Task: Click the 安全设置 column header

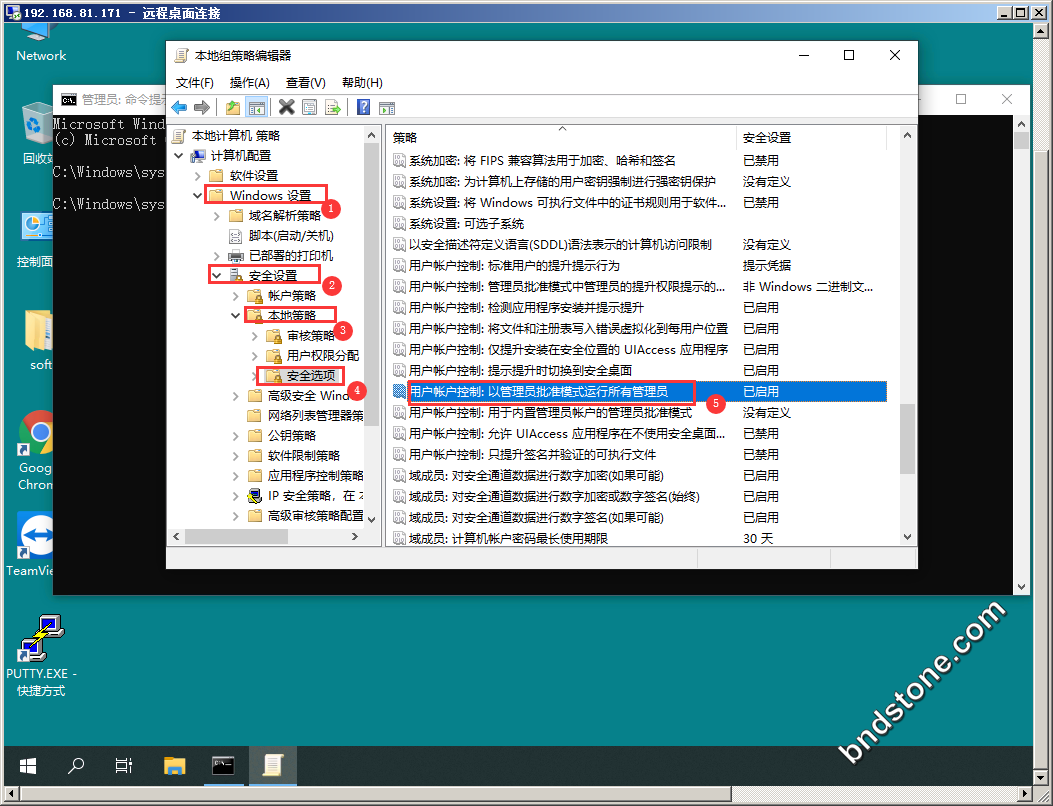Action: (x=767, y=138)
